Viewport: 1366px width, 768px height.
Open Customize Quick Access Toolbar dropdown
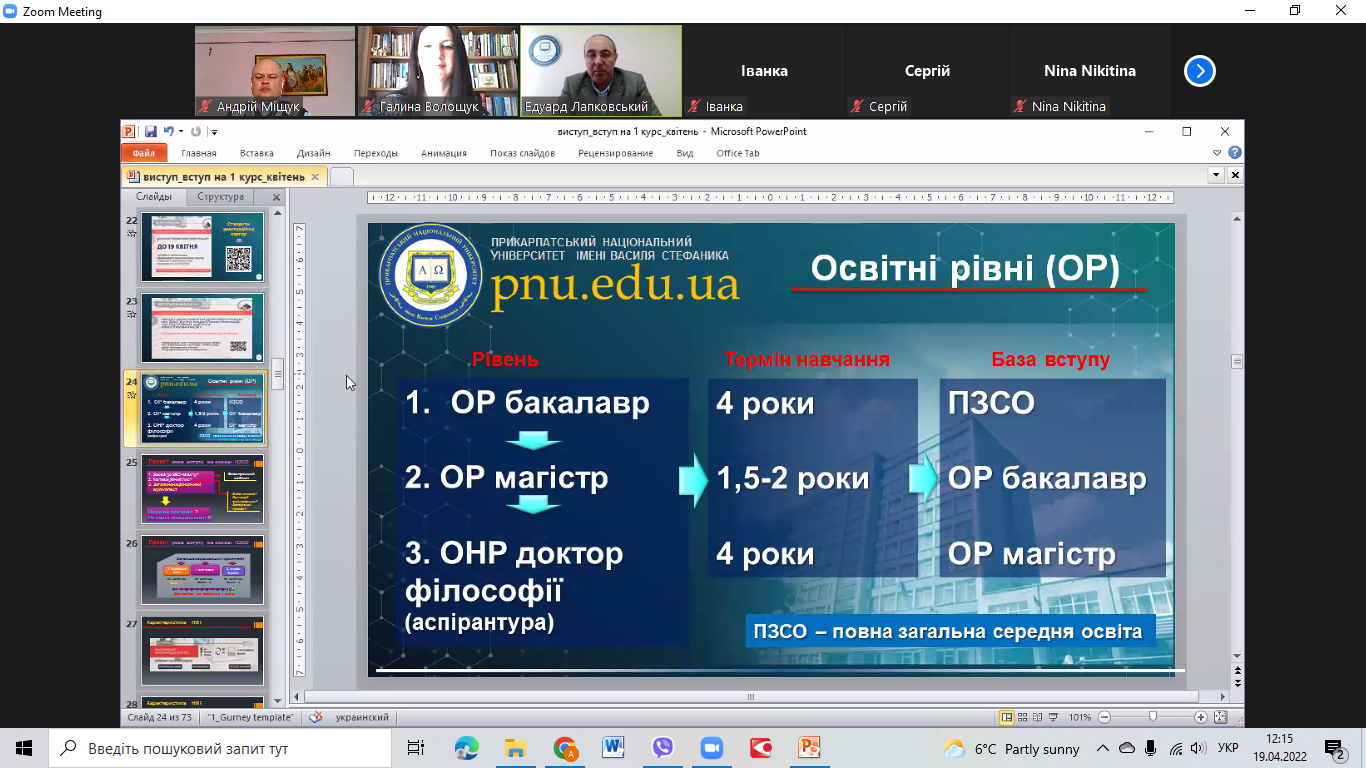pos(214,132)
